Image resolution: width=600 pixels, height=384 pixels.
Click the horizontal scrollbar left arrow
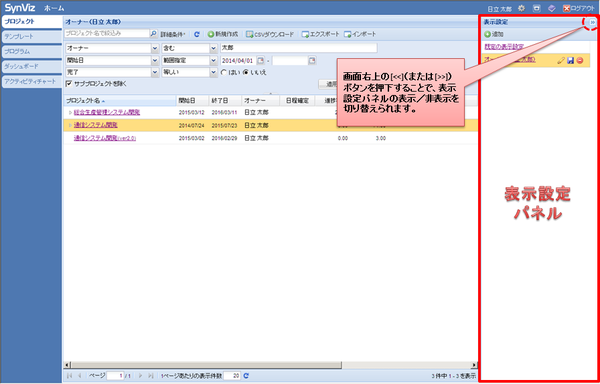(x=67, y=365)
